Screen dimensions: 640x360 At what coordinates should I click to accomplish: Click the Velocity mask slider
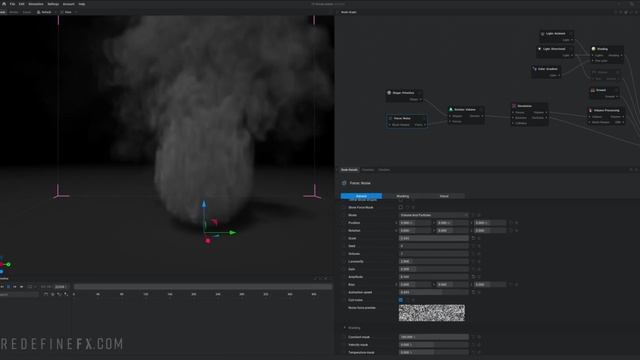point(433,345)
